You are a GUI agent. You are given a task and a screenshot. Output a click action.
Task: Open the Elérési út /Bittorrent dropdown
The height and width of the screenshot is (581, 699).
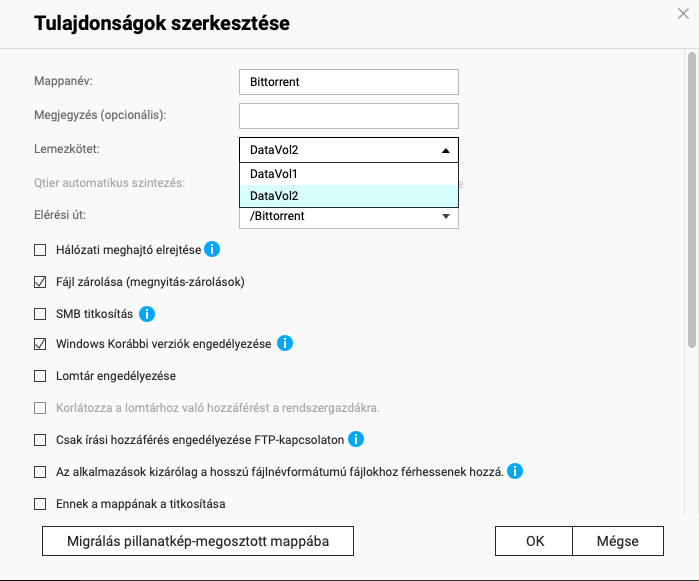349,217
